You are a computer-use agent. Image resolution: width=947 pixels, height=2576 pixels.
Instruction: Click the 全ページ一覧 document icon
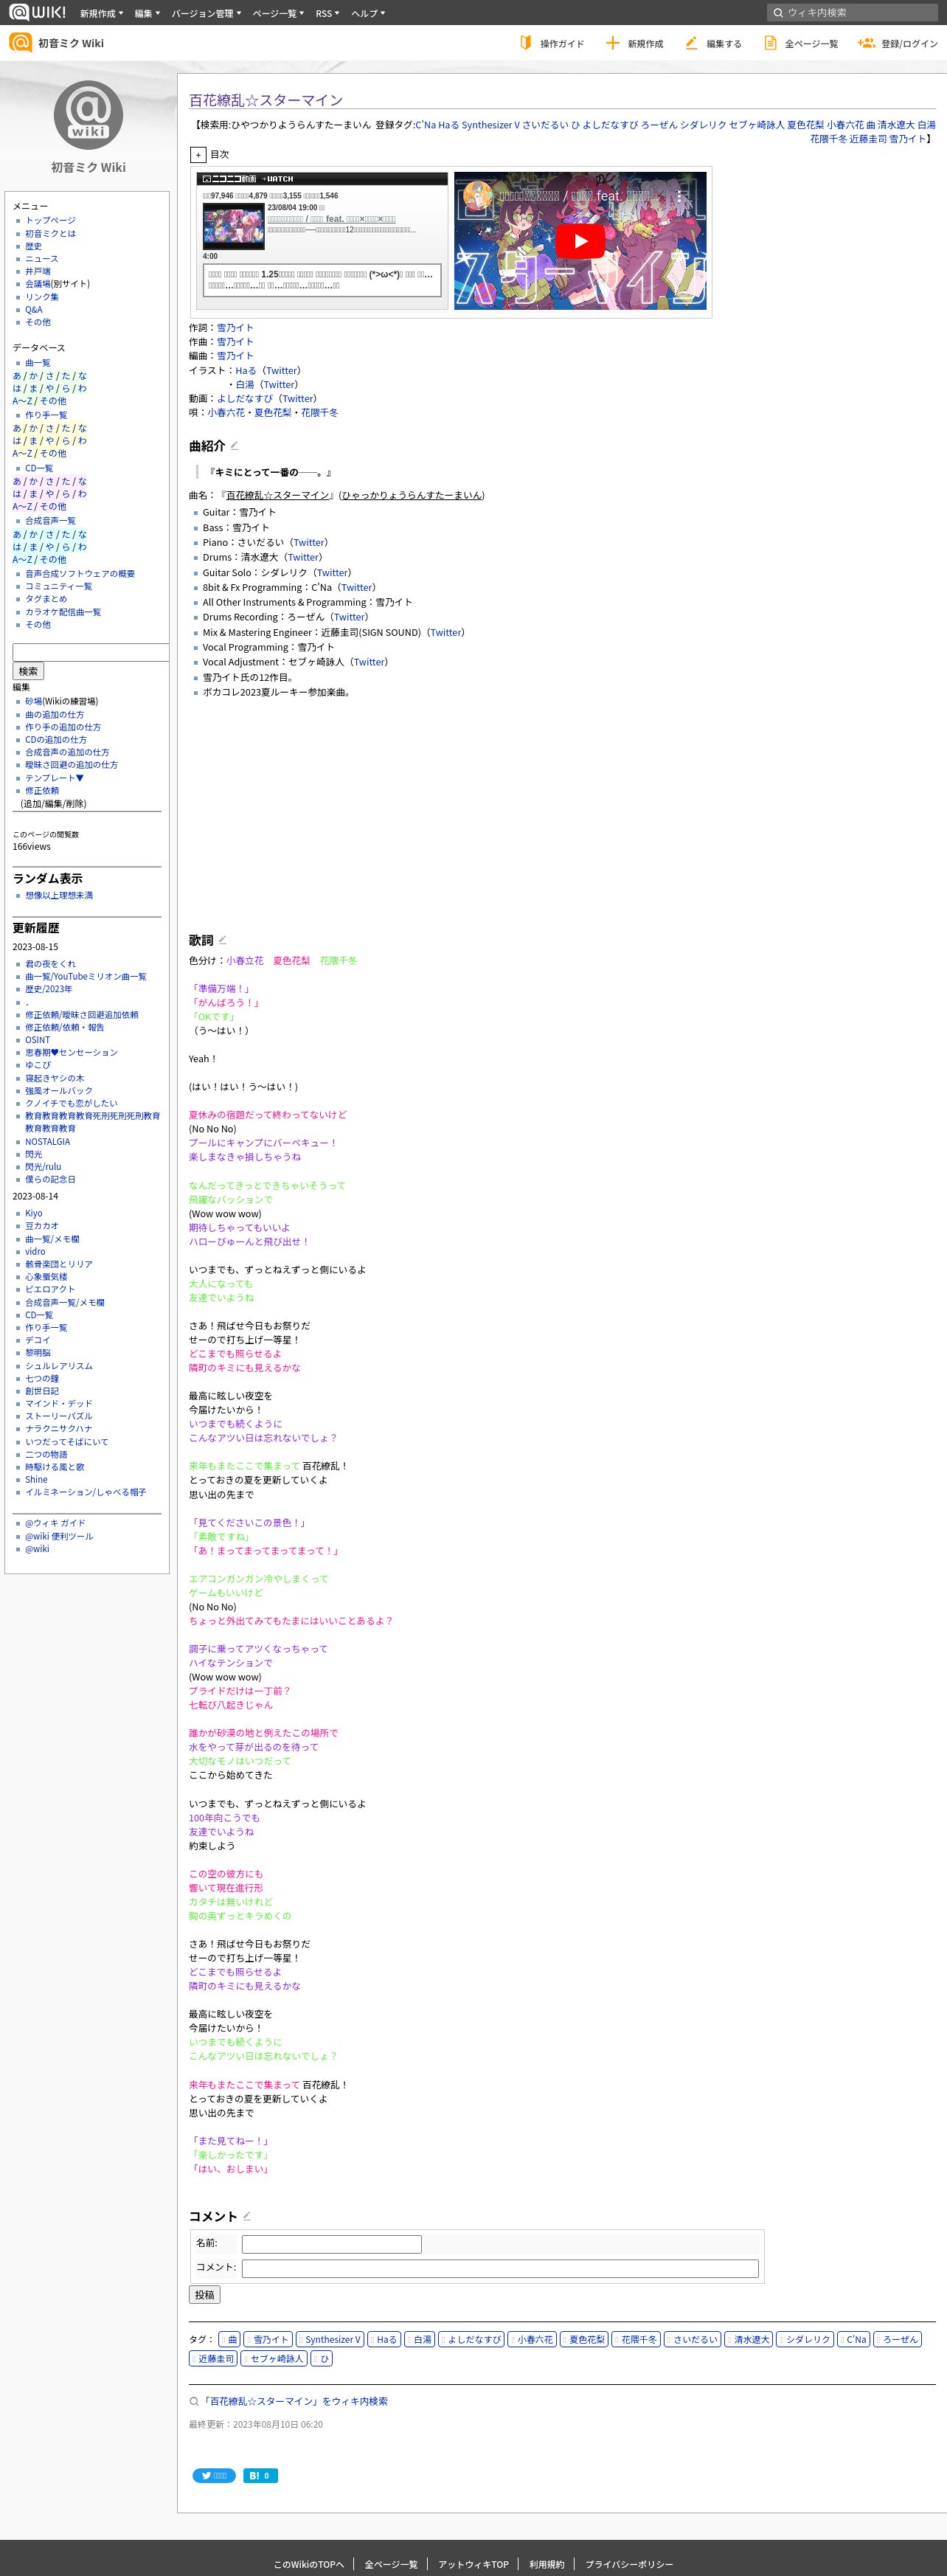[770, 43]
